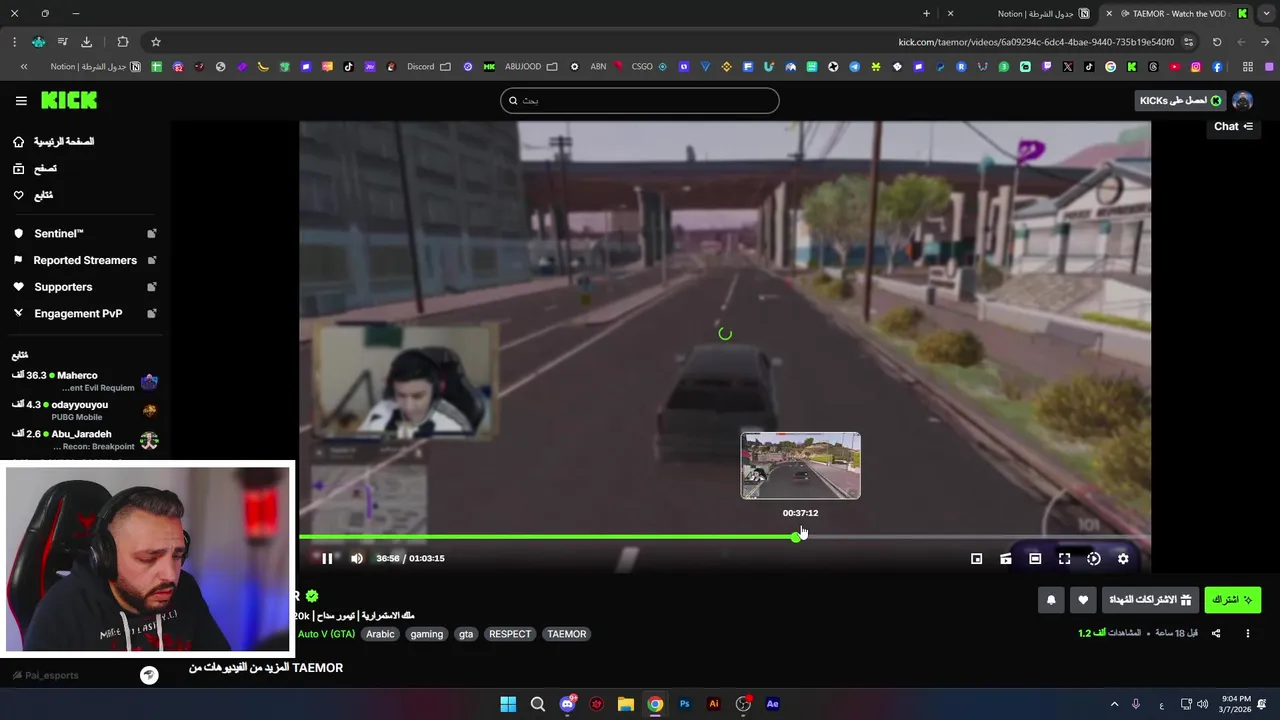Open ABUJOOD bookmark
The height and width of the screenshot is (720, 1280).
coord(530,67)
